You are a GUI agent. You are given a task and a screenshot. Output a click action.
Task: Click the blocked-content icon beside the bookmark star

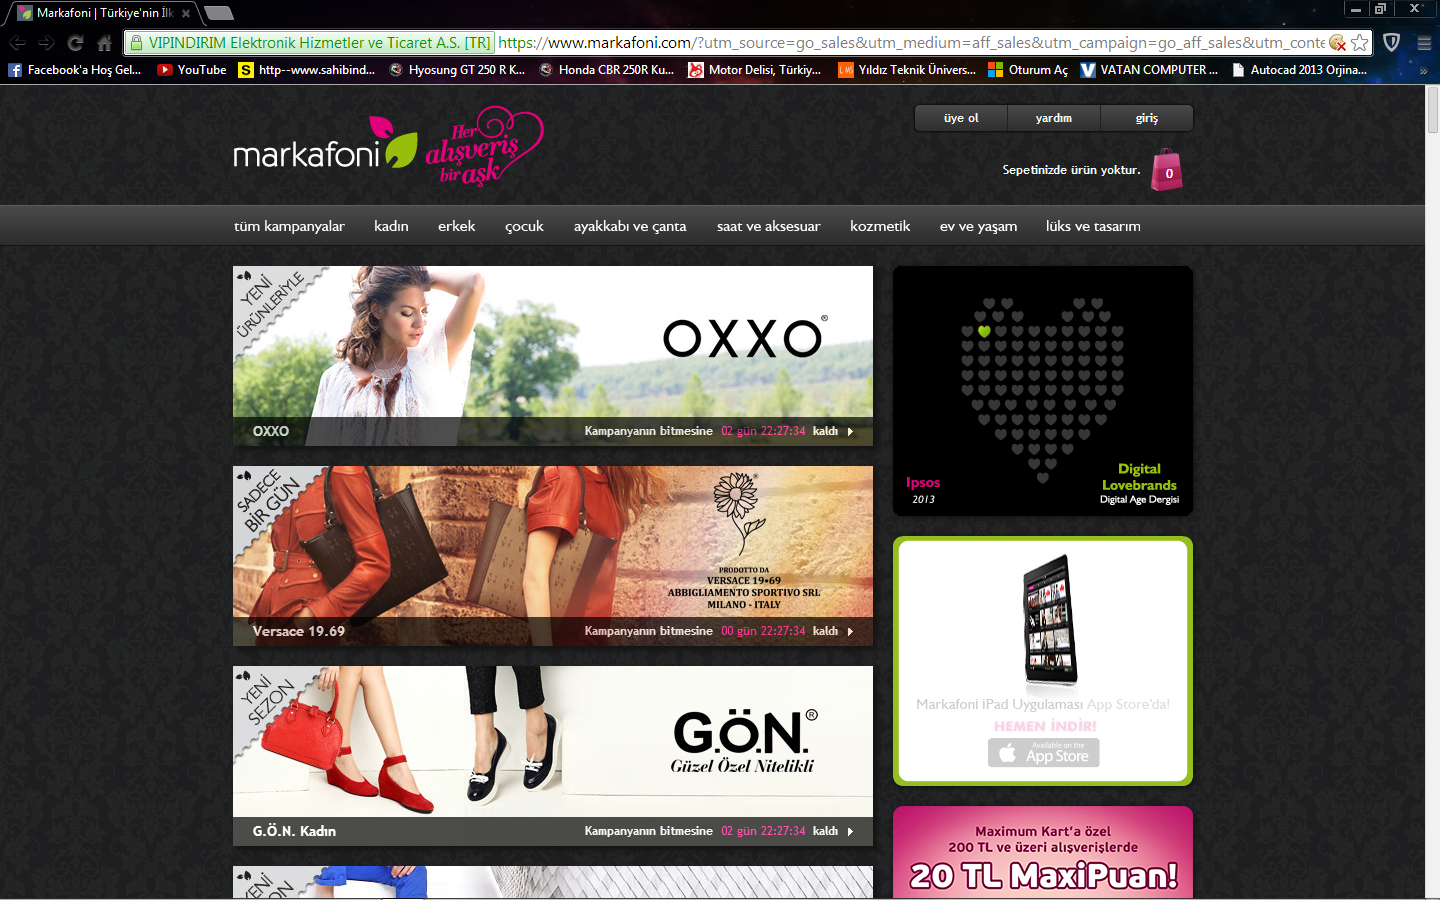point(1337,43)
